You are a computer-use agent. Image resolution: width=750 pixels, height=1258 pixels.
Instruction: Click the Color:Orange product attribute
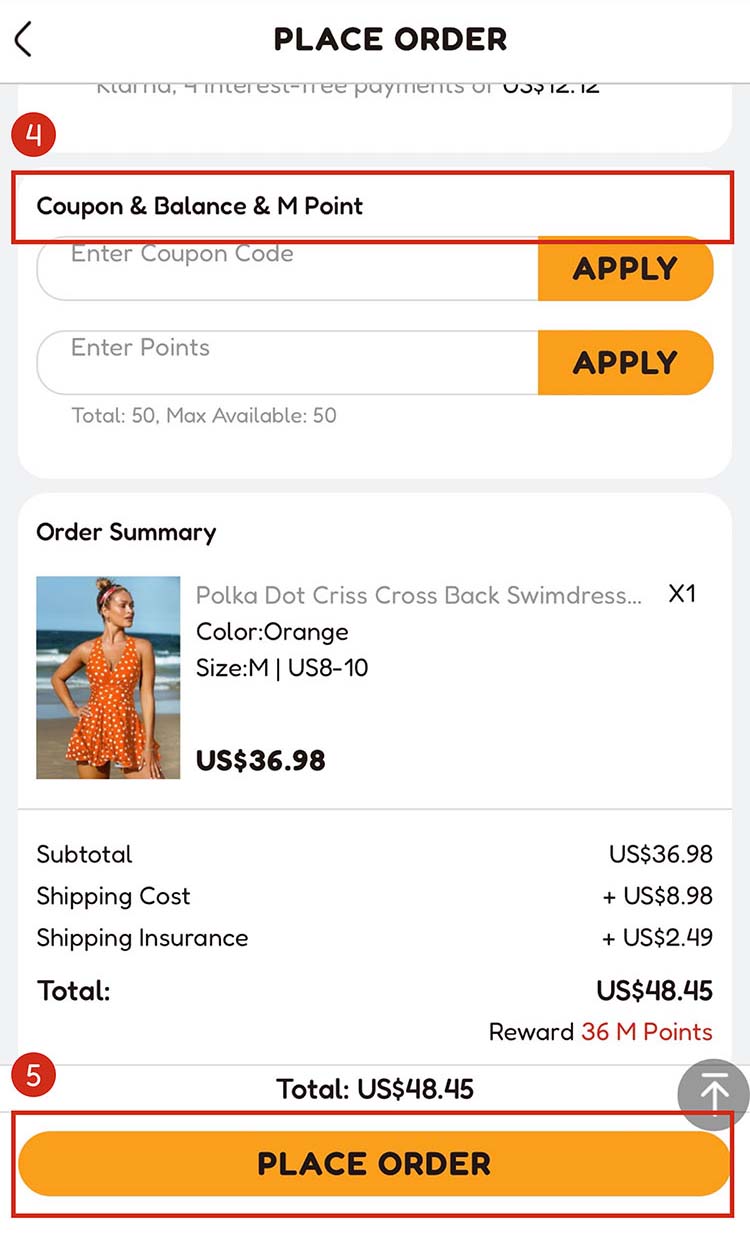click(x=272, y=632)
